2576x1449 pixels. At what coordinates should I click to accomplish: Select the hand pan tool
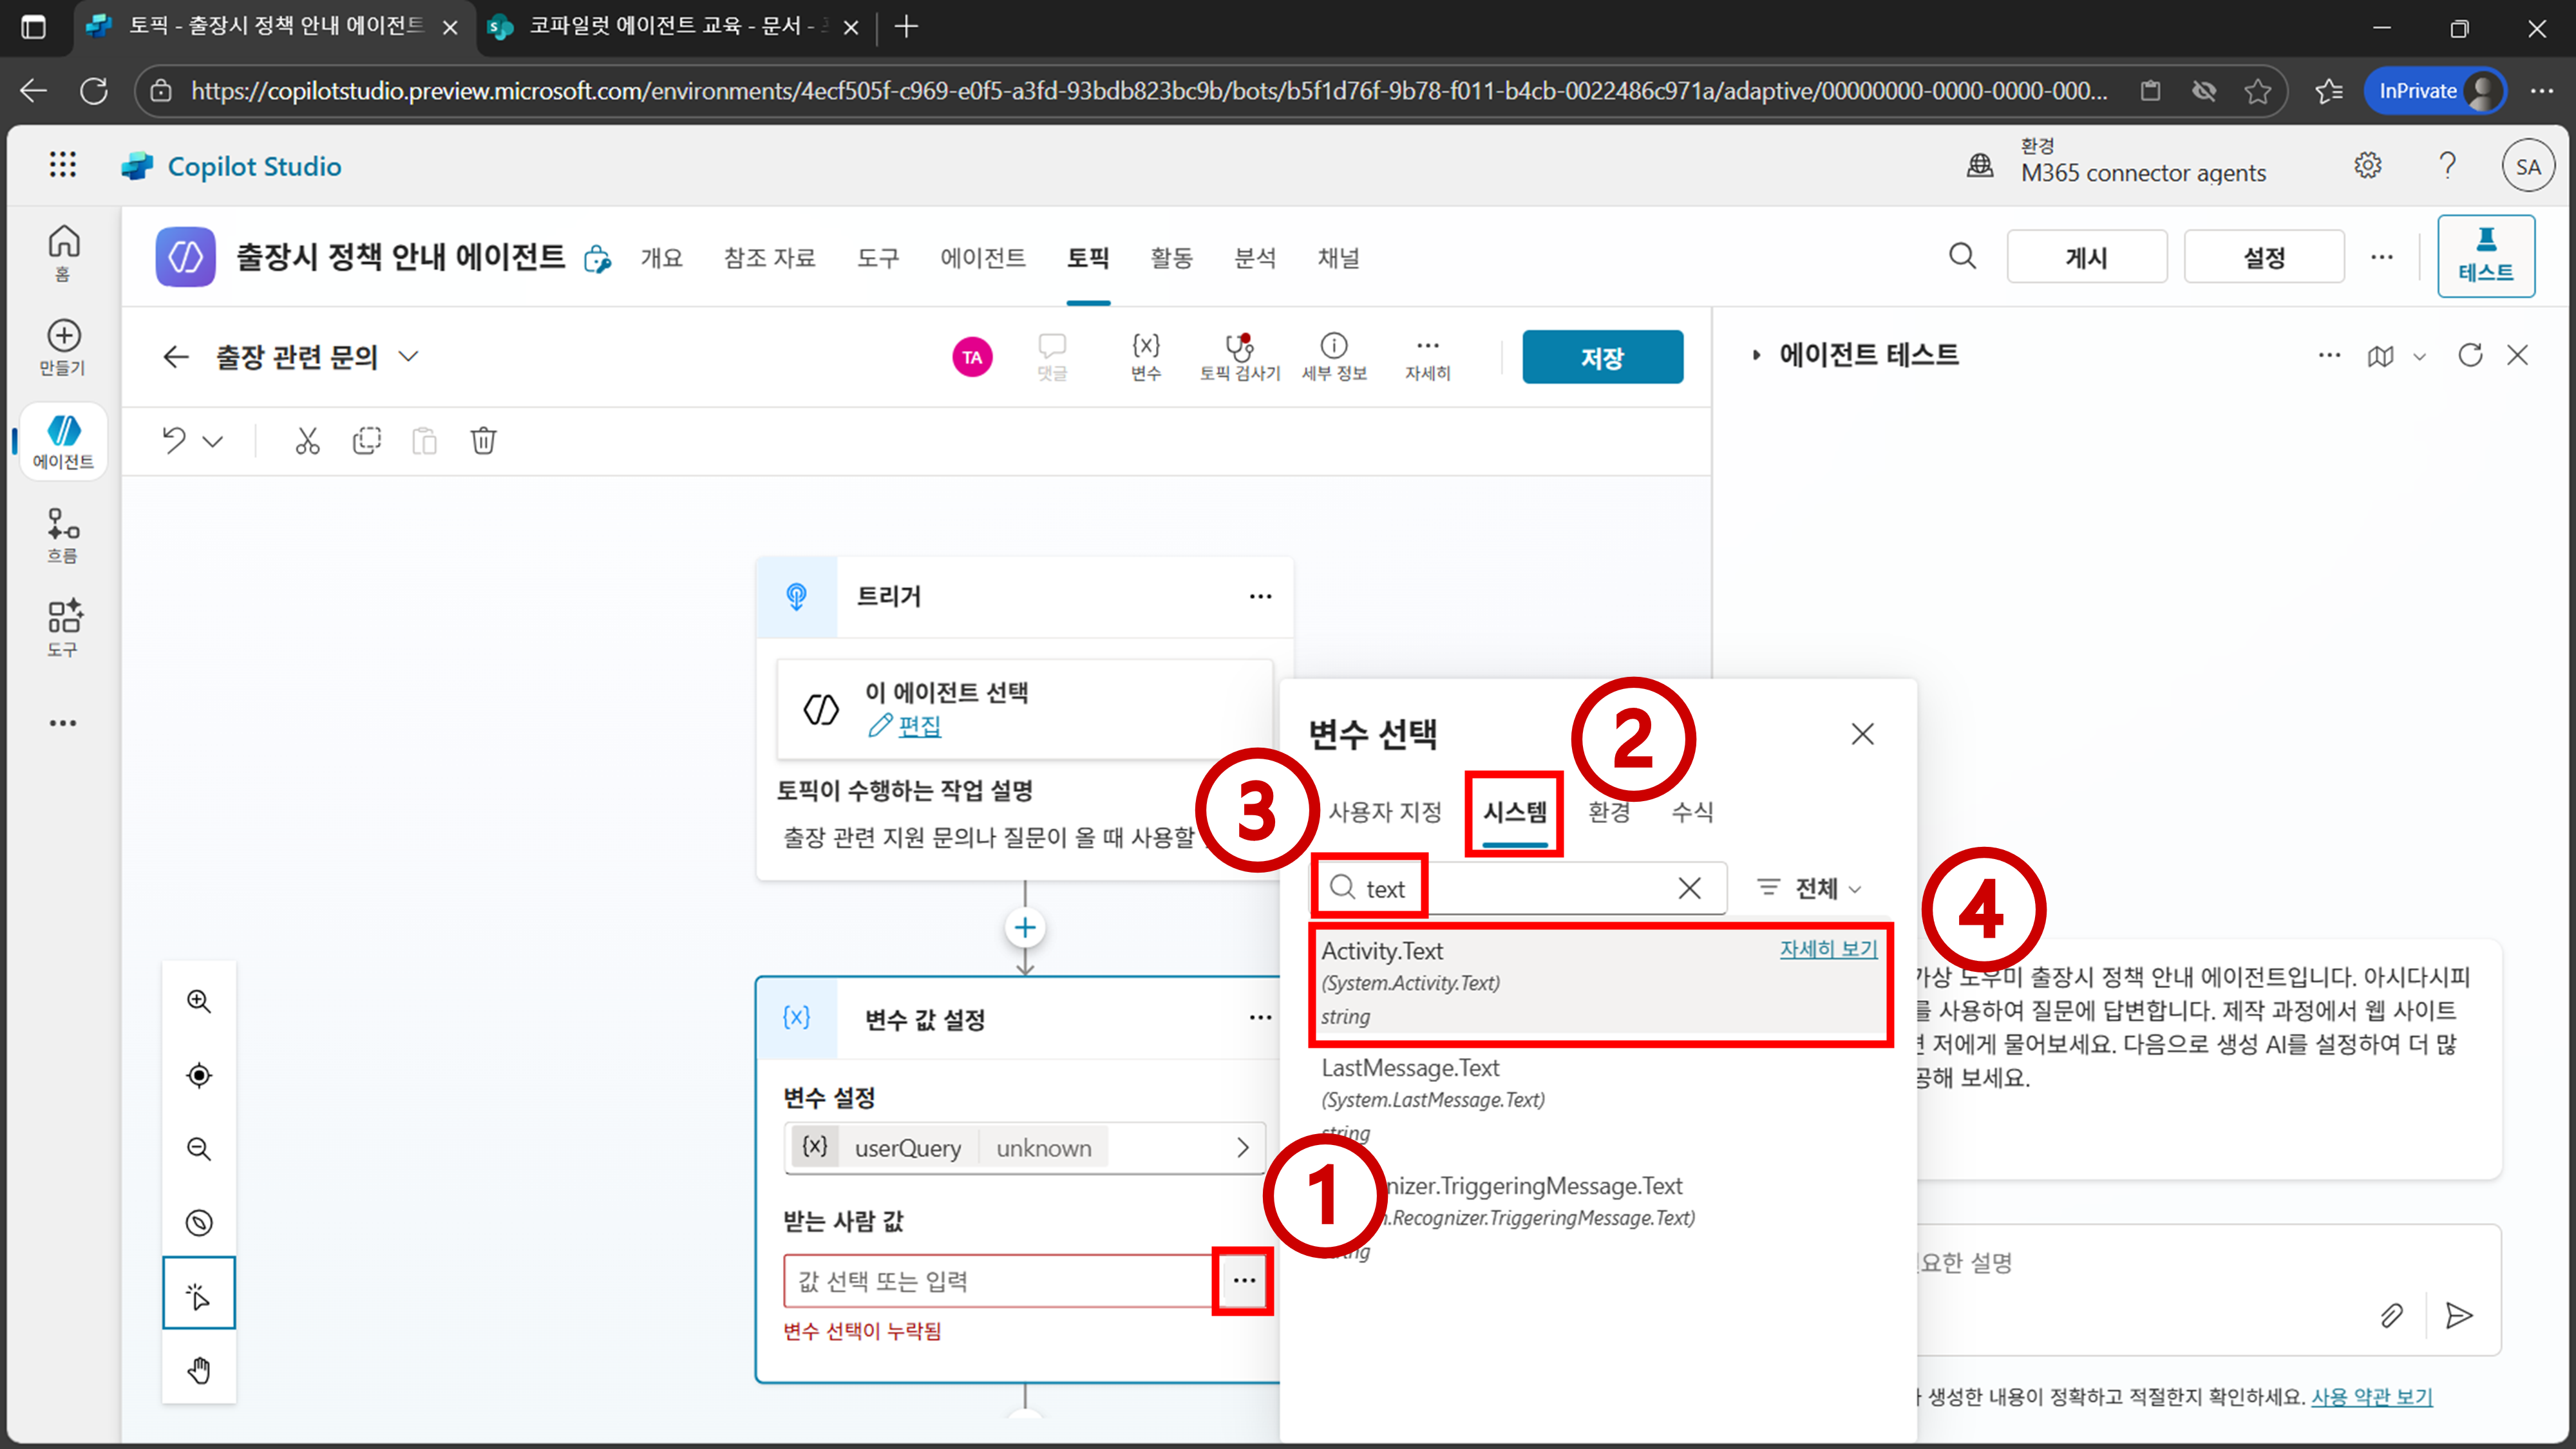[199, 1369]
